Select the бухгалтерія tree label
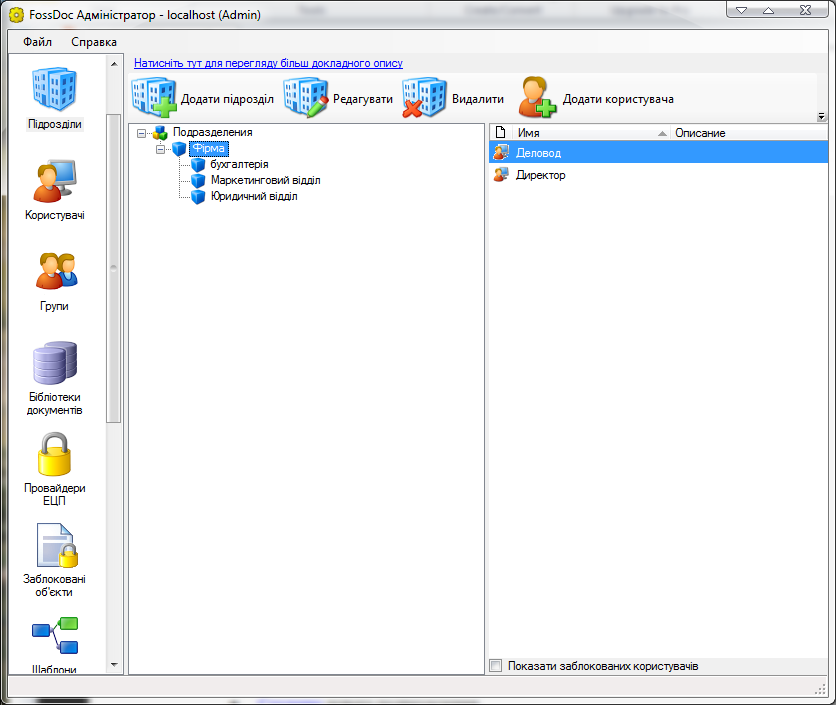Viewport: 836px width, 705px height. [x=239, y=164]
